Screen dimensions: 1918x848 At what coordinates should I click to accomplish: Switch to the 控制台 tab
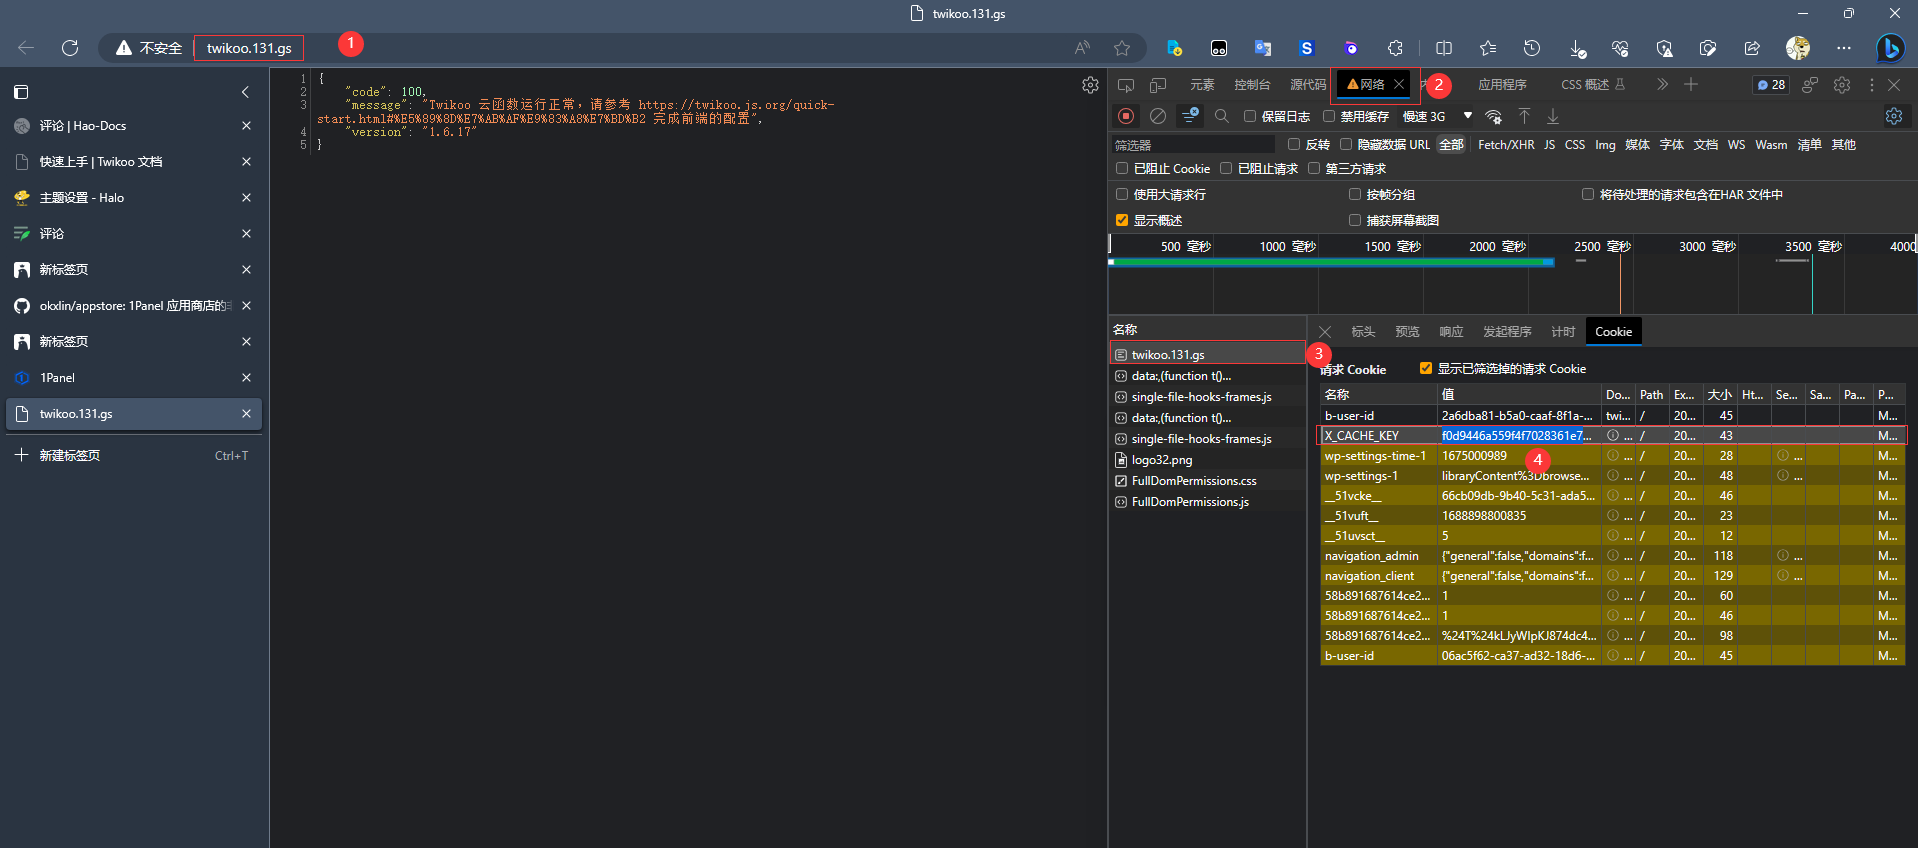[1252, 85]
